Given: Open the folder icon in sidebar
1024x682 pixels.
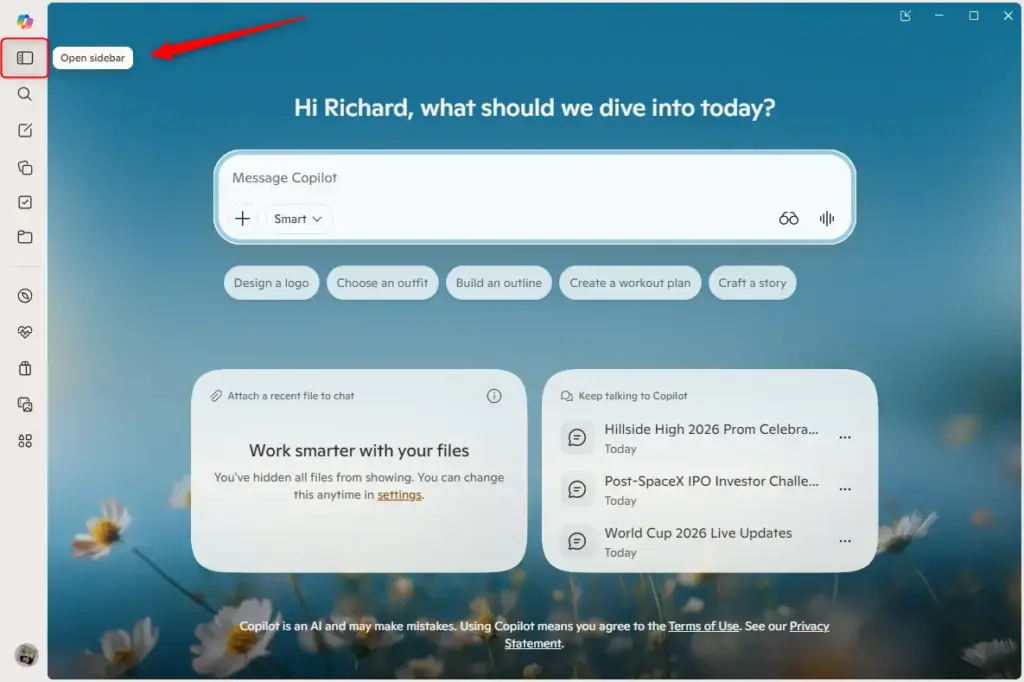Looking at the screenshot, I should (25, 236).
